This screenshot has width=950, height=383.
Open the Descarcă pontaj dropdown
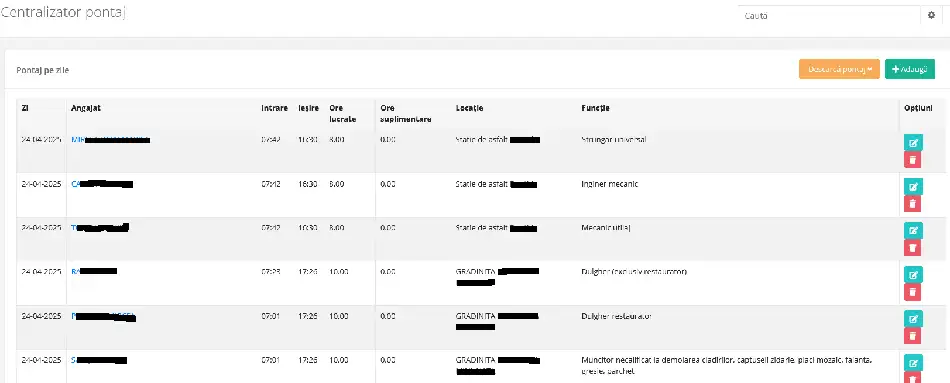click(x=839, y=69)
